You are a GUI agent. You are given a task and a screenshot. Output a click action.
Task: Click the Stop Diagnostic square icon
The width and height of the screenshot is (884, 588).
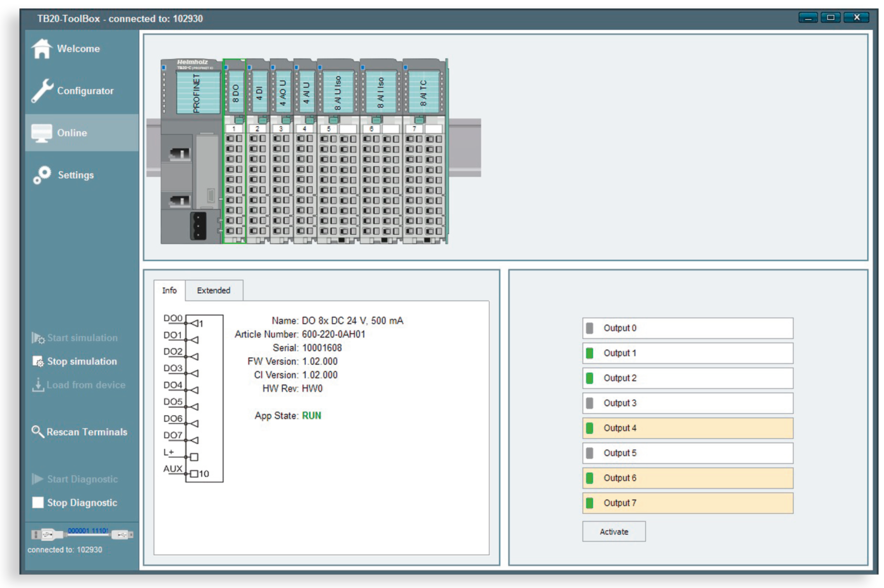[38, 502]
